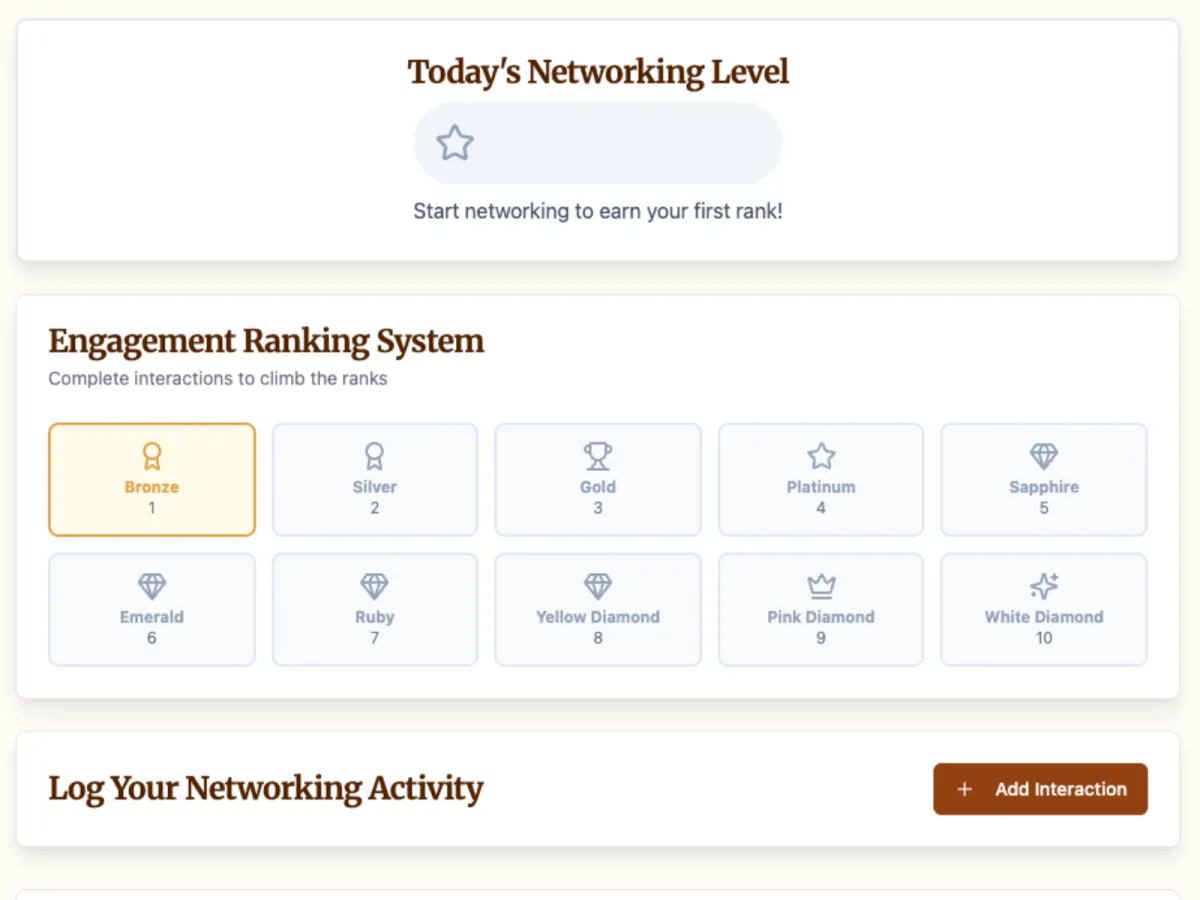Click the Yellow Diamond gem icon
This screenshot has width=1200, height=900.
tap(598, 587)
